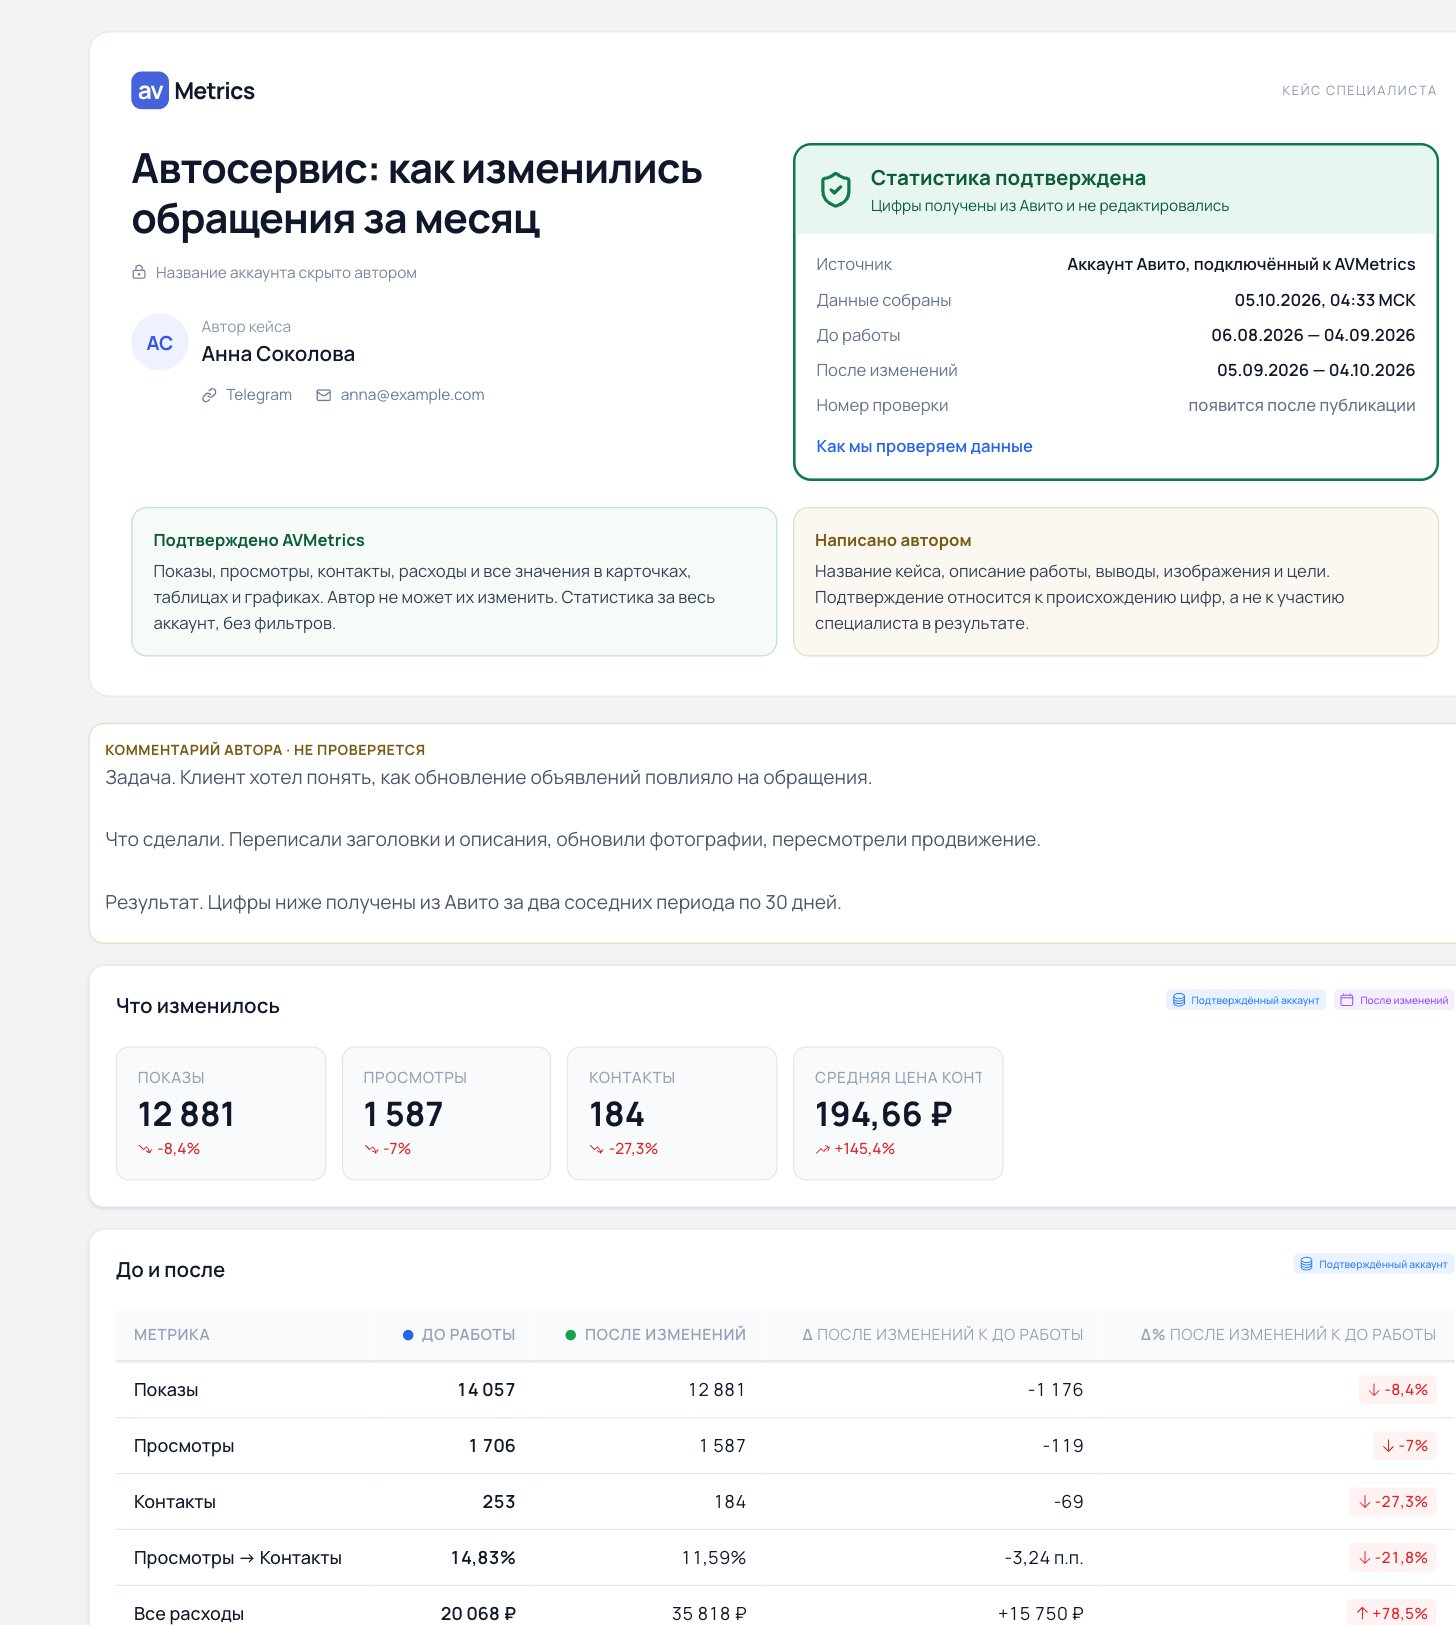Click down-trend arrow icon on Просмотры card
This screenshot has height=1625, width=1456.
[x=371, y=1149]
